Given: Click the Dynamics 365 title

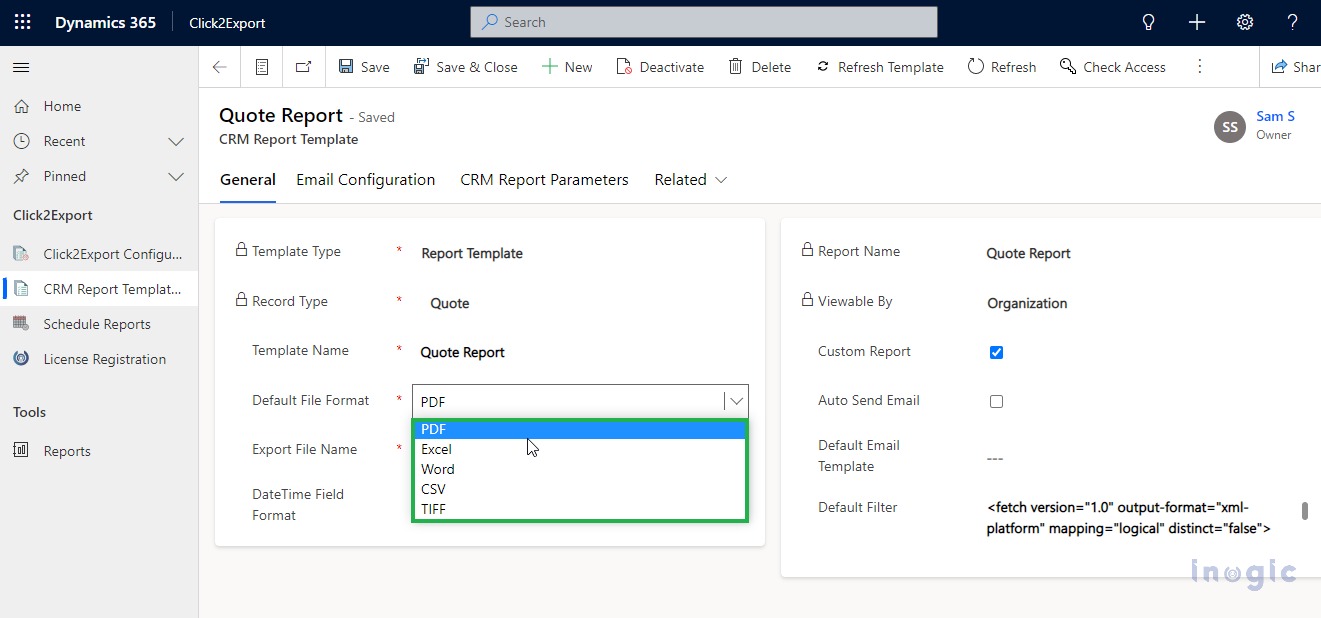Looking at the screenshot, I should pos(105,22).
